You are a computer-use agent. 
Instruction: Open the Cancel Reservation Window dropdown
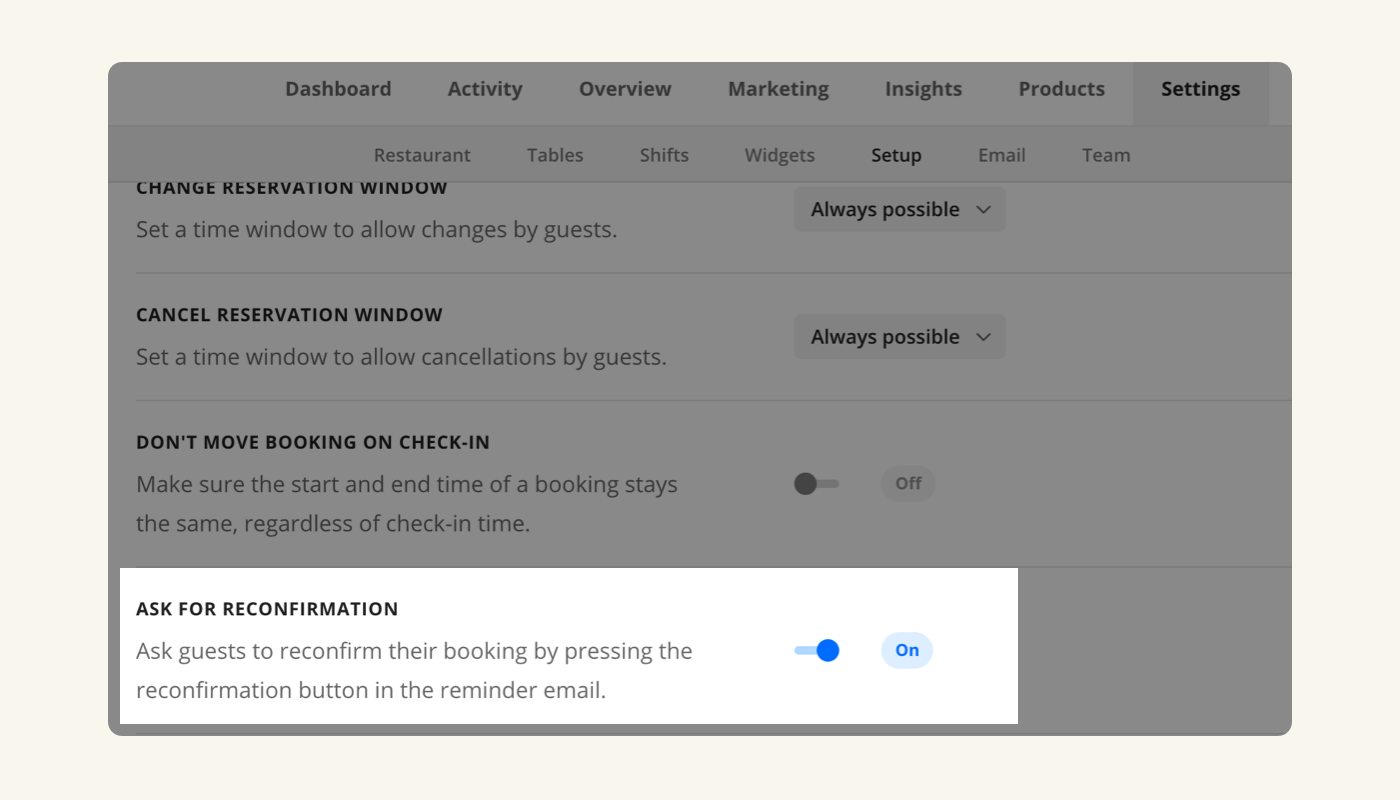click(x=900, y=337)
